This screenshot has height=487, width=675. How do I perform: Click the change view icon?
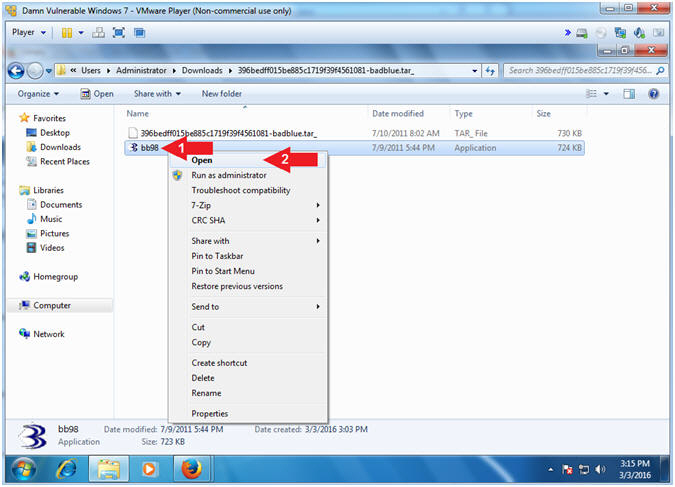coord(591,93)
